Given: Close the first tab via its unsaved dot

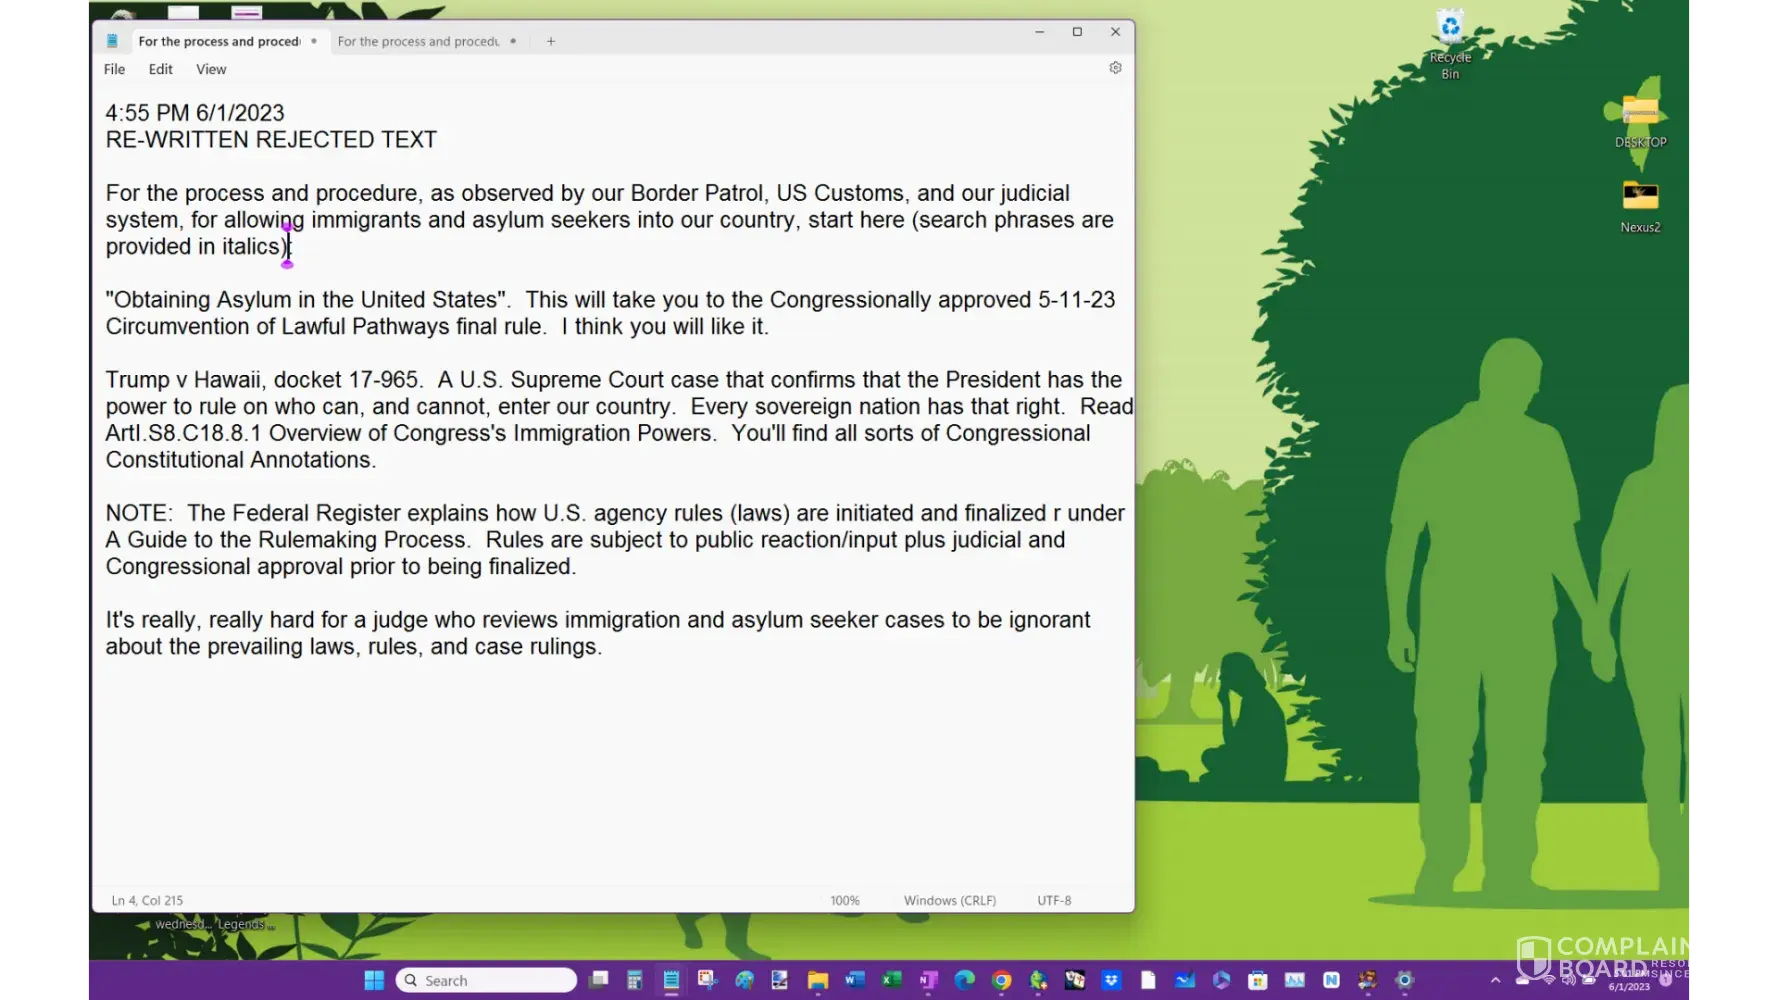Looking at the screenshot, I should [314, 41].
